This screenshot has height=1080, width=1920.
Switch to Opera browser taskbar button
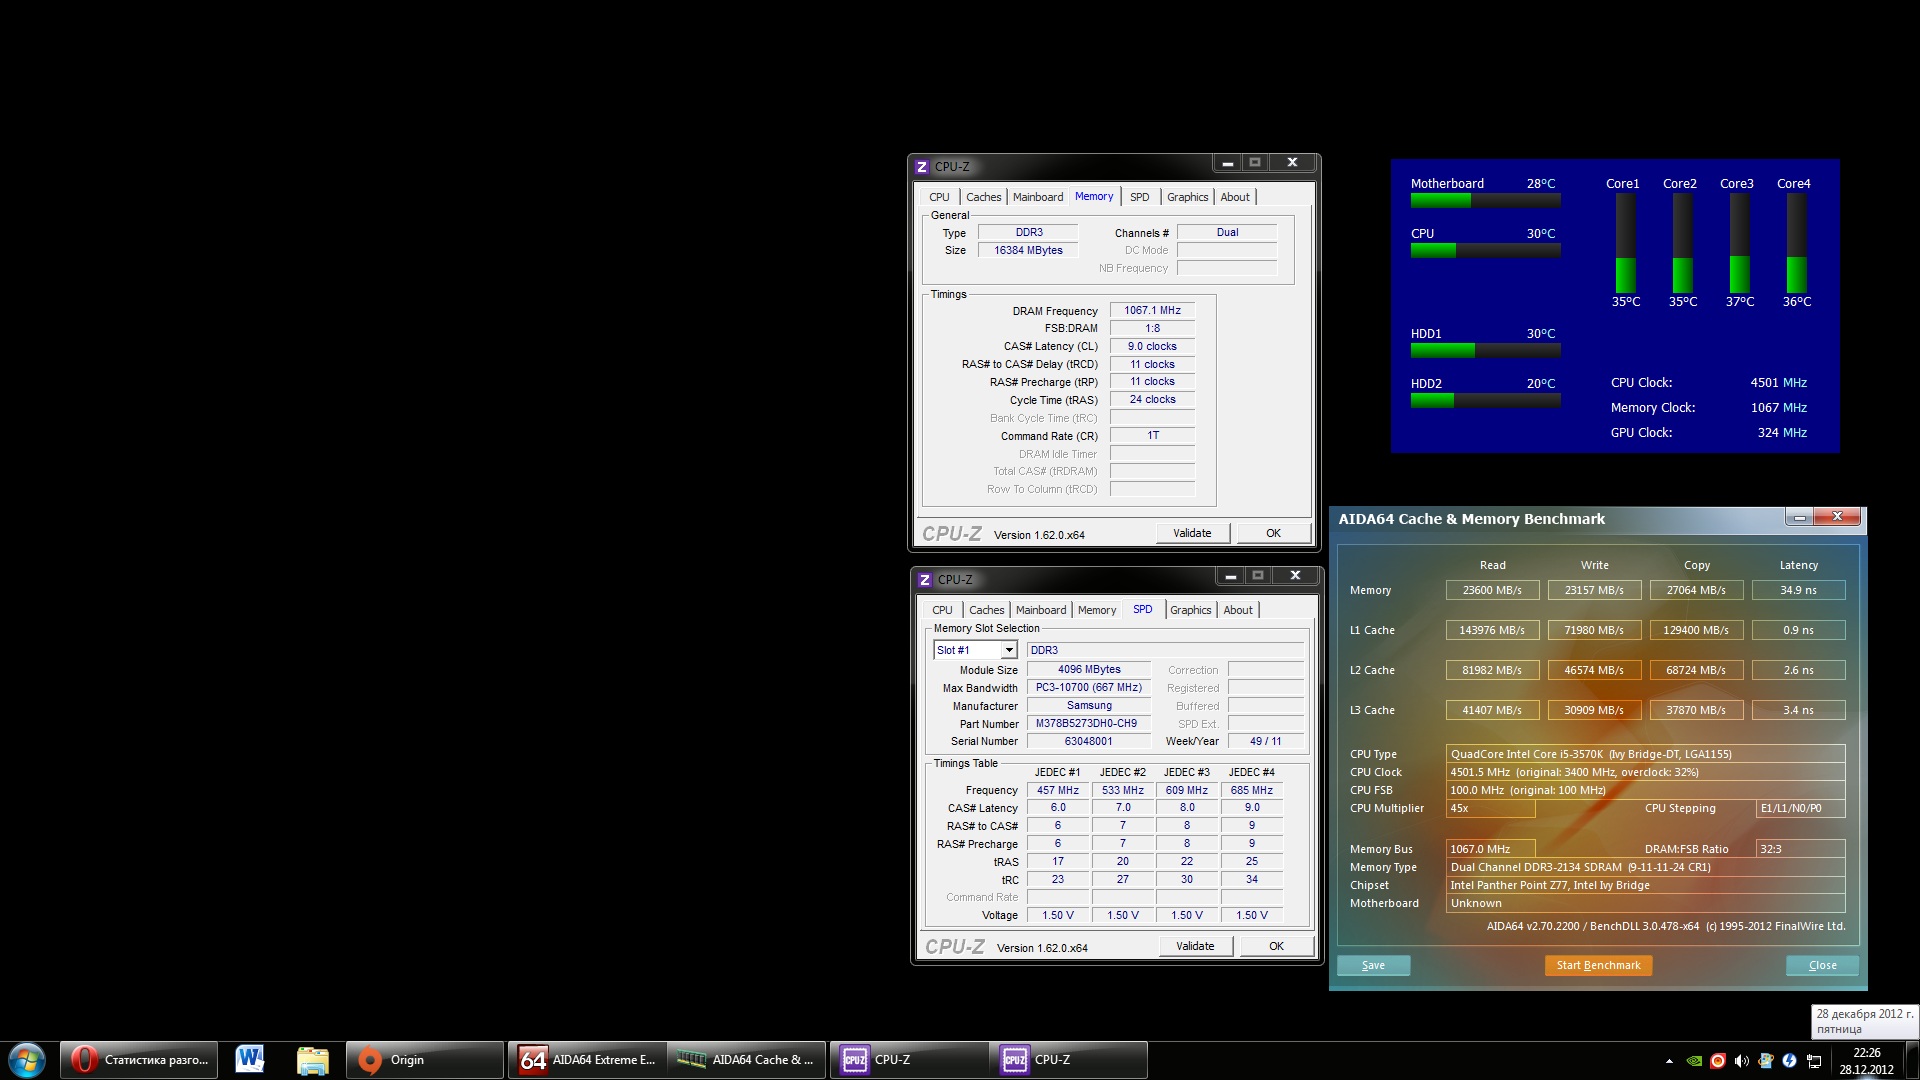(139, 1060)
